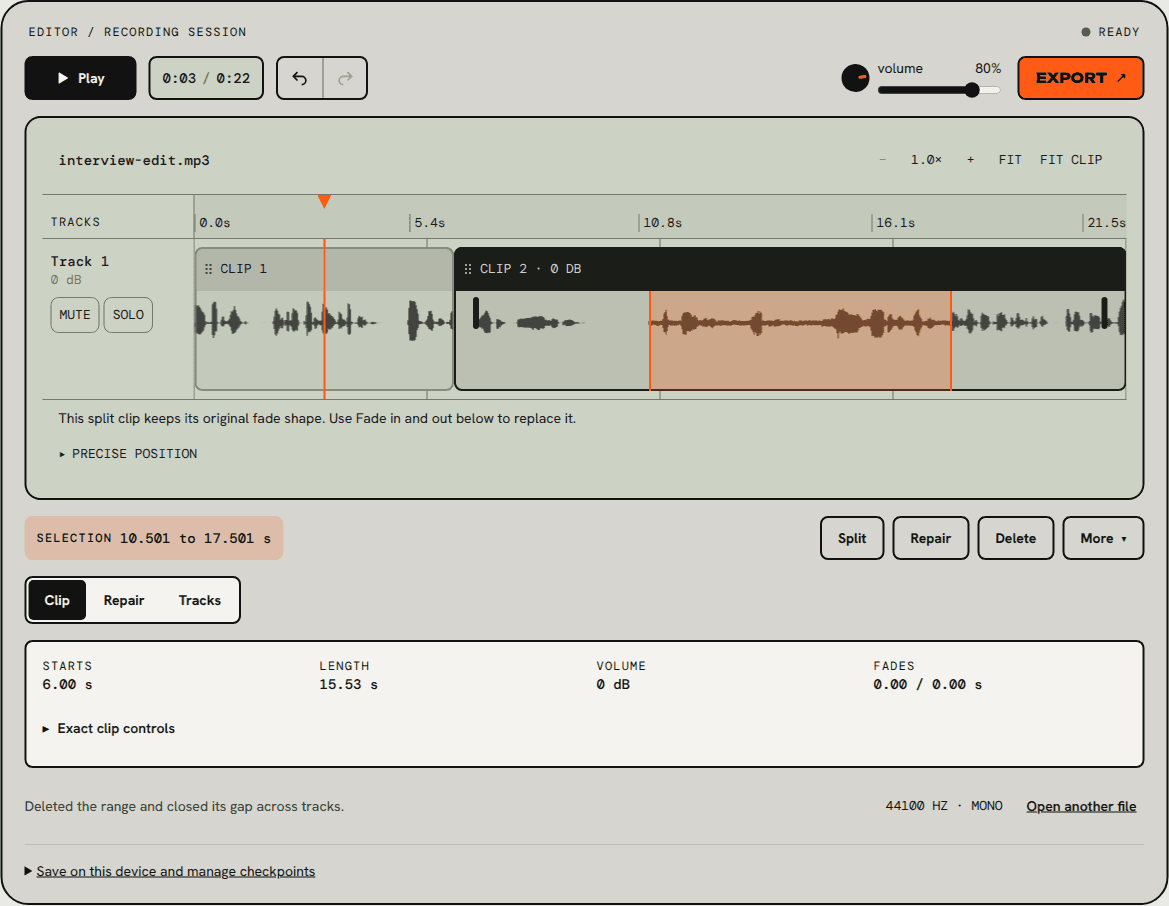Click the Starts 6.00 s value
Screen dimensions: 1169x906
[x=67, y=685]
